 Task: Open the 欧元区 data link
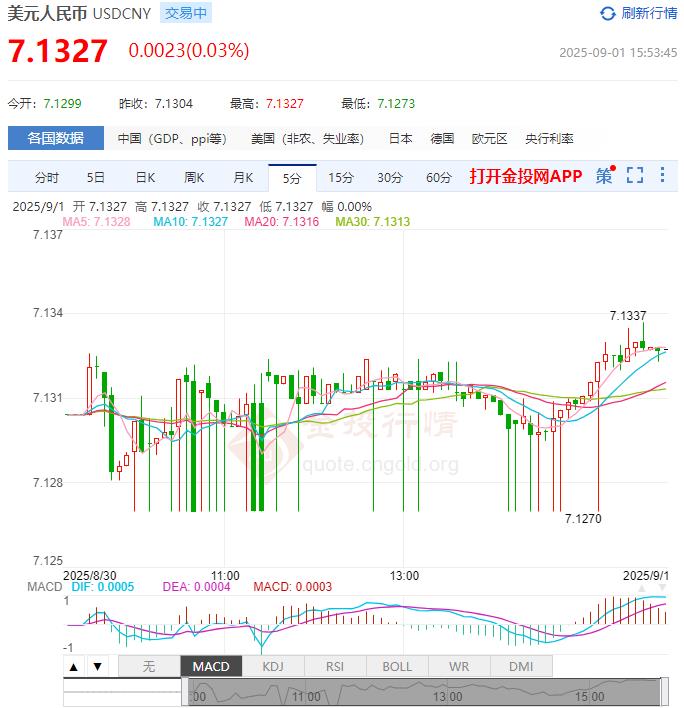tap(489, 139)
